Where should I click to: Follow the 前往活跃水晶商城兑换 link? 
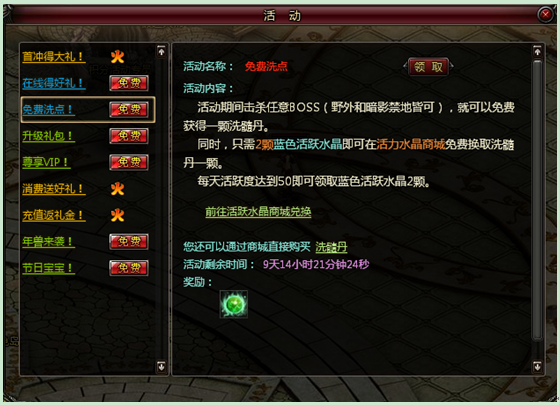pyautogui.click(x=258, y=212)
